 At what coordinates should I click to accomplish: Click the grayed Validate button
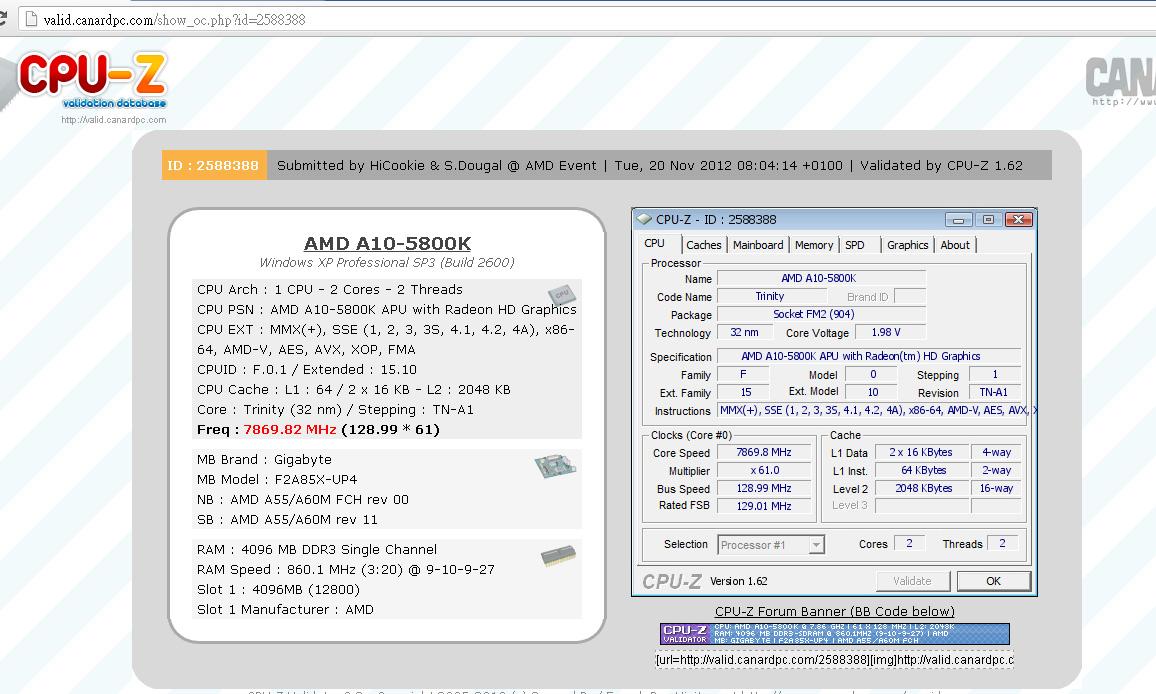(912, 581)
